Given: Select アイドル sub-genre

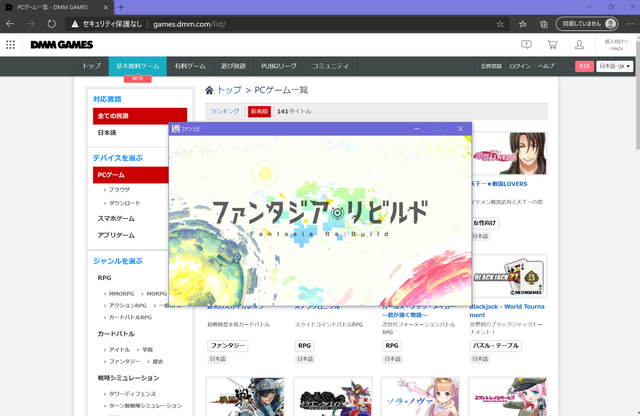Looking at the screenshot, I should coord(119,350).
